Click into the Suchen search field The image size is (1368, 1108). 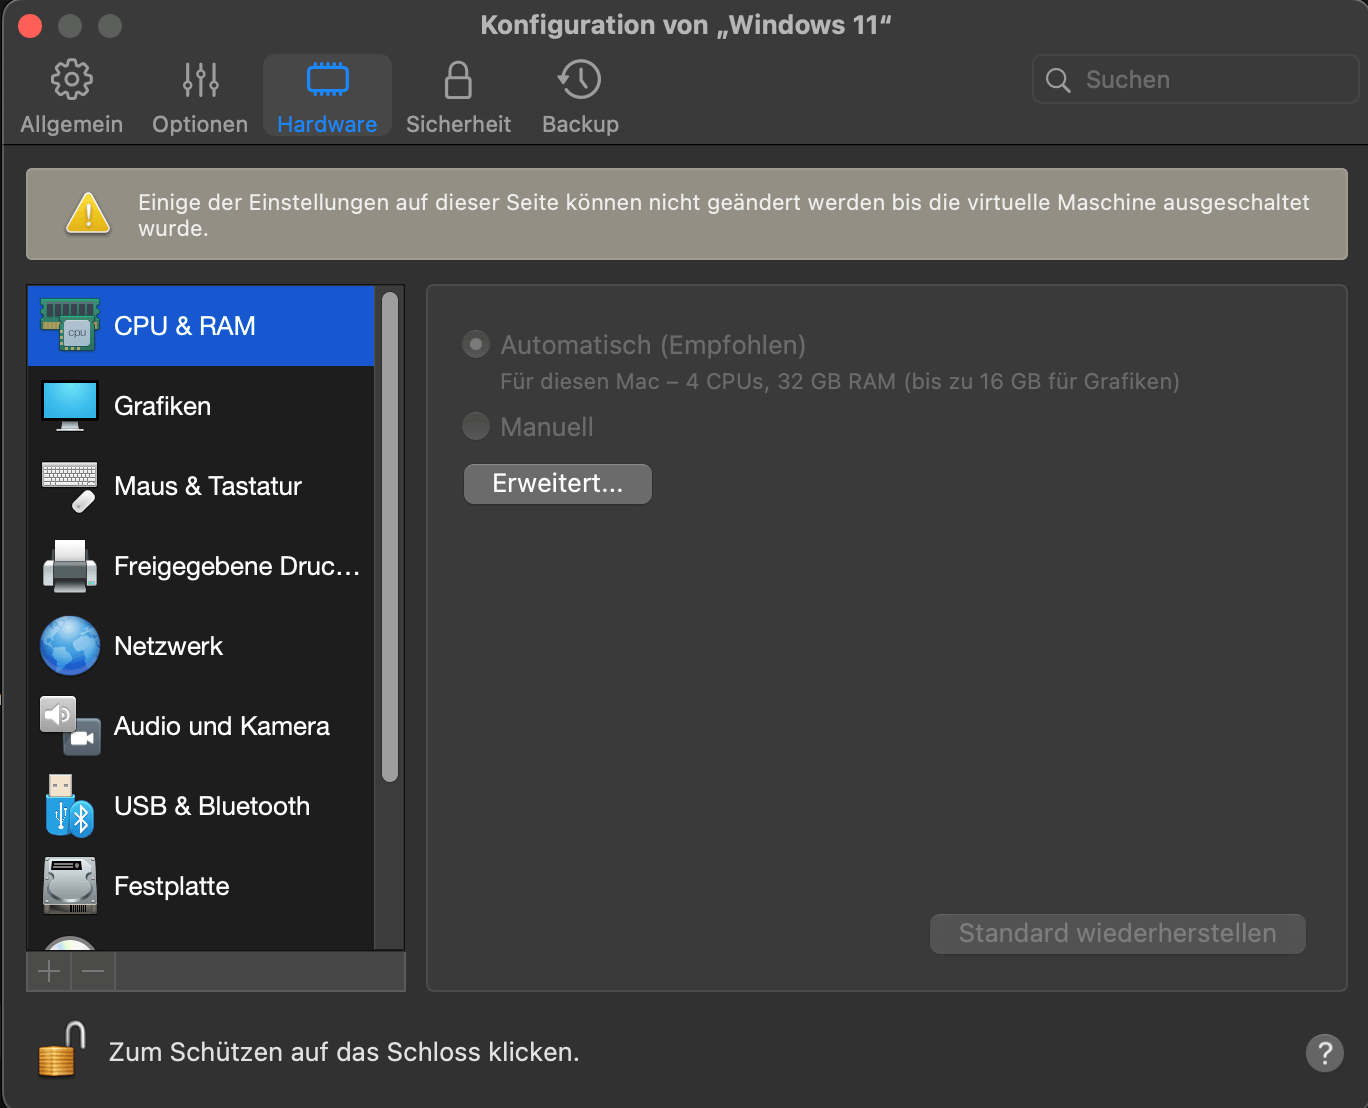[x=1195, y=79]
